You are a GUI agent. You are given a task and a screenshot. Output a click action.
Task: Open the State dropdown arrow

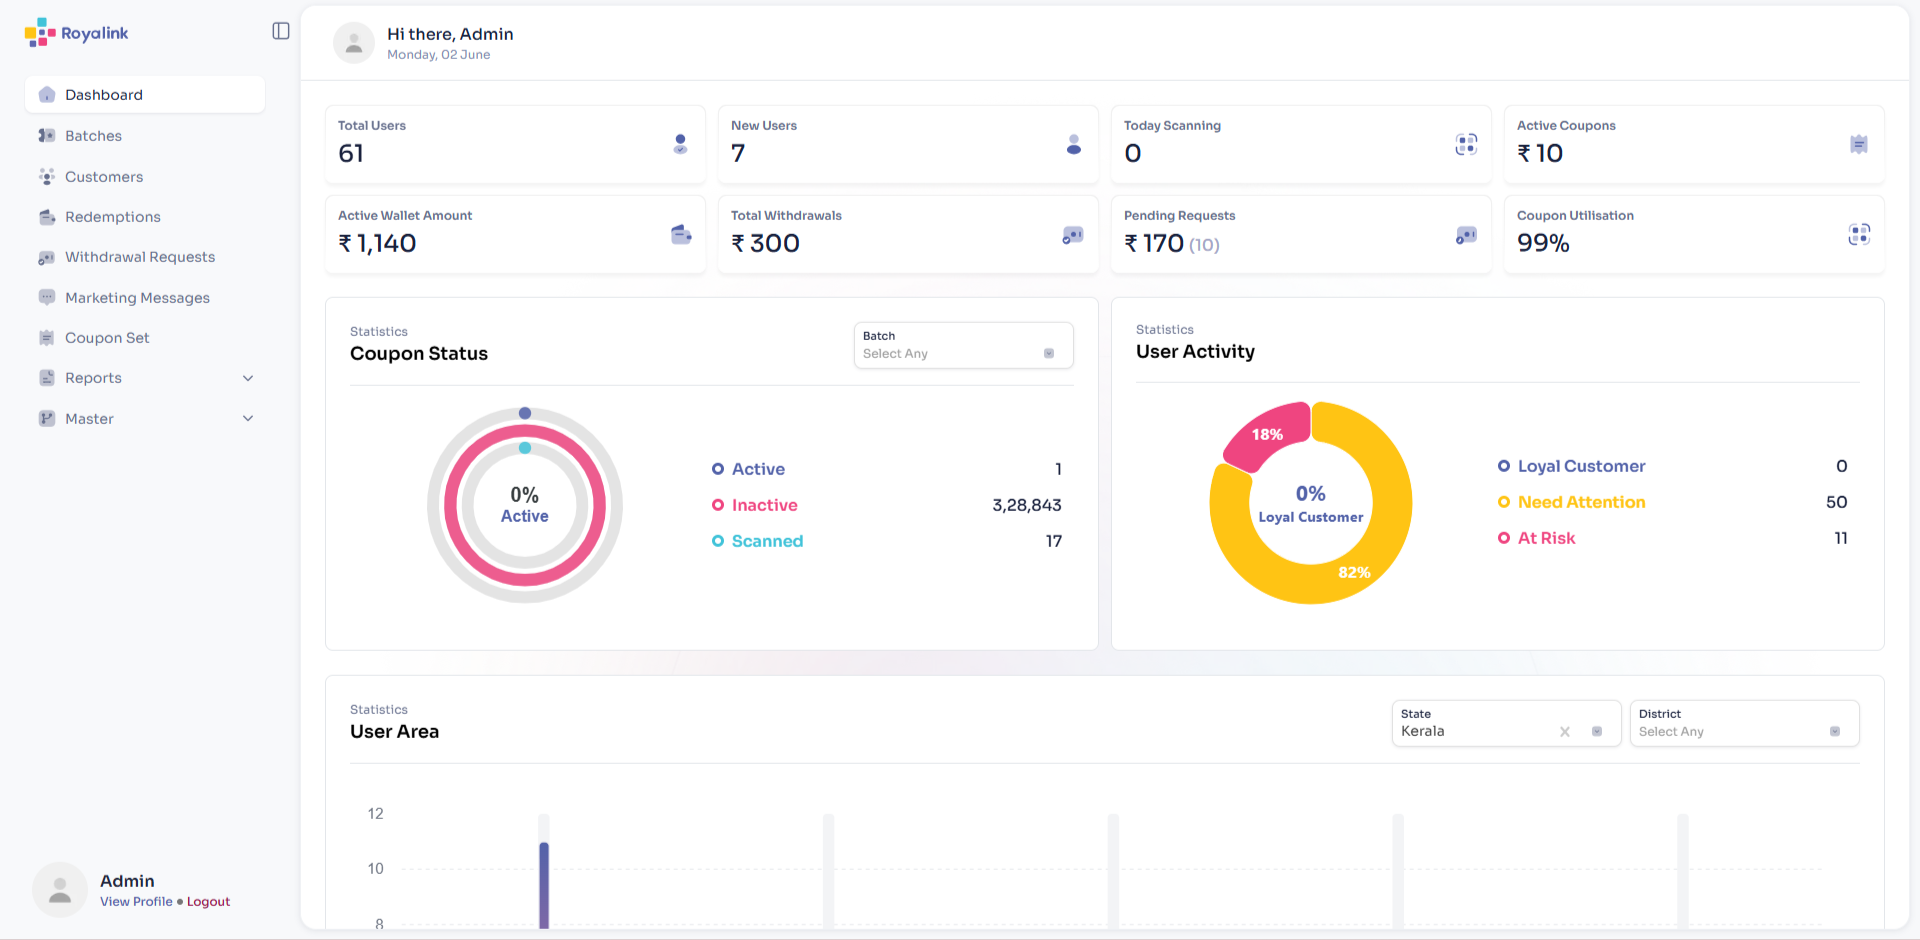(1597, 732)
